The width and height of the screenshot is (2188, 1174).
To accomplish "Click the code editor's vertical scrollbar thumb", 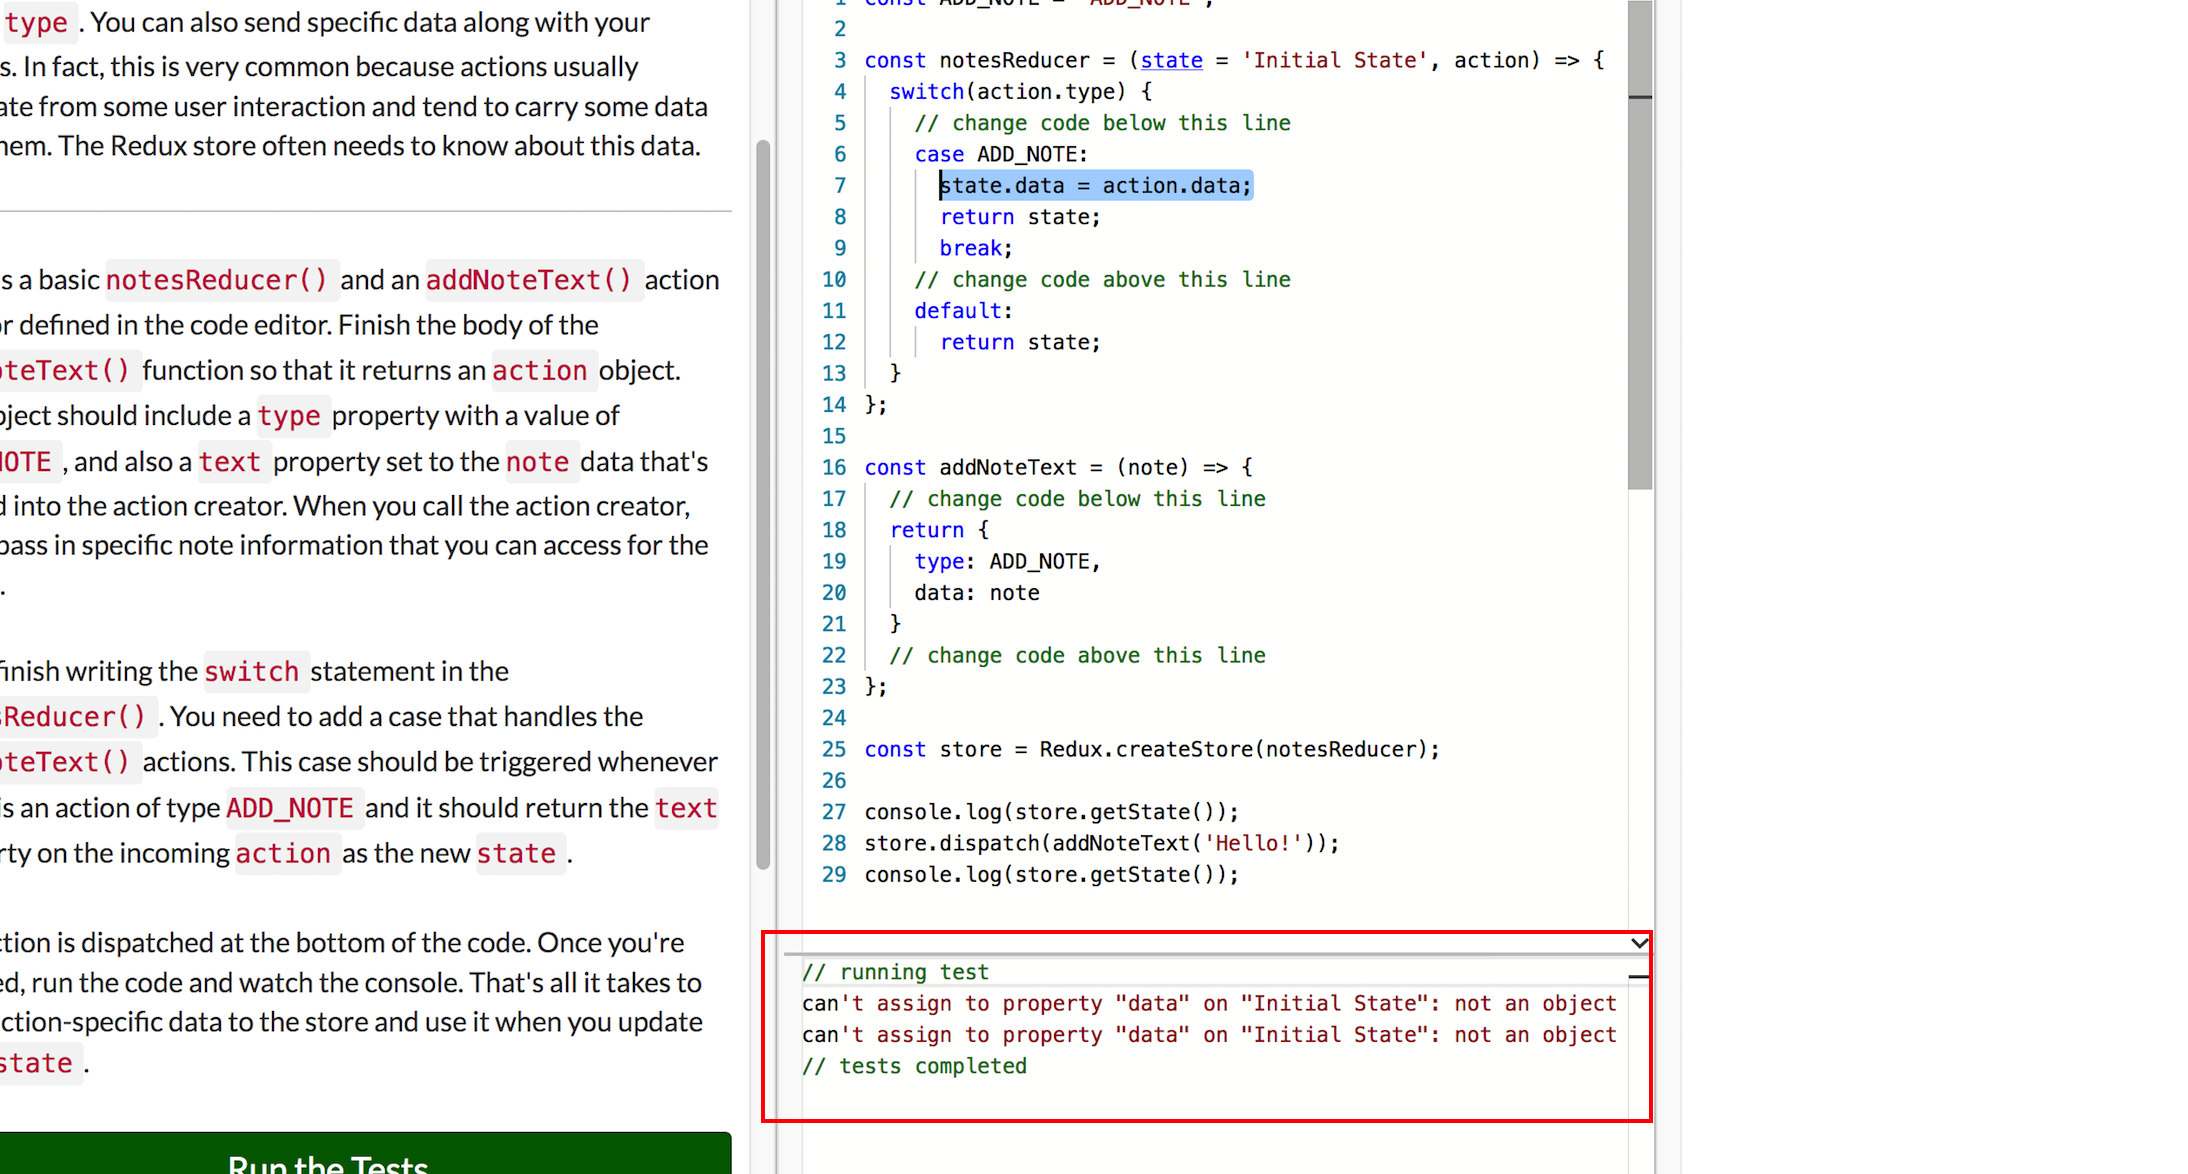I will coord(1640,245).
